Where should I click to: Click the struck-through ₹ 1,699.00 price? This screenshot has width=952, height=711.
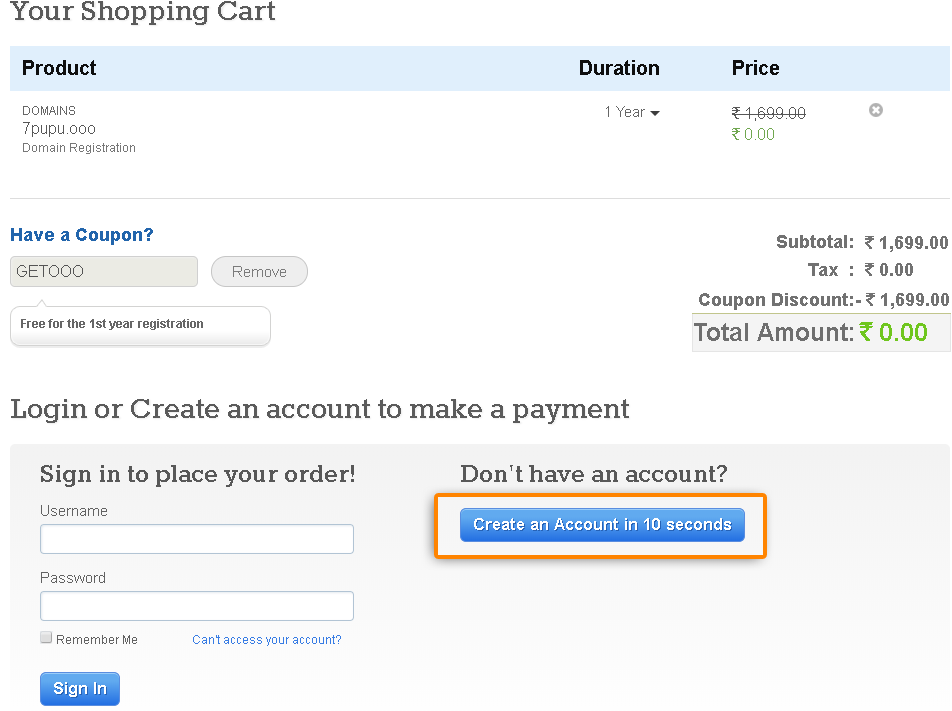[768, 114]
